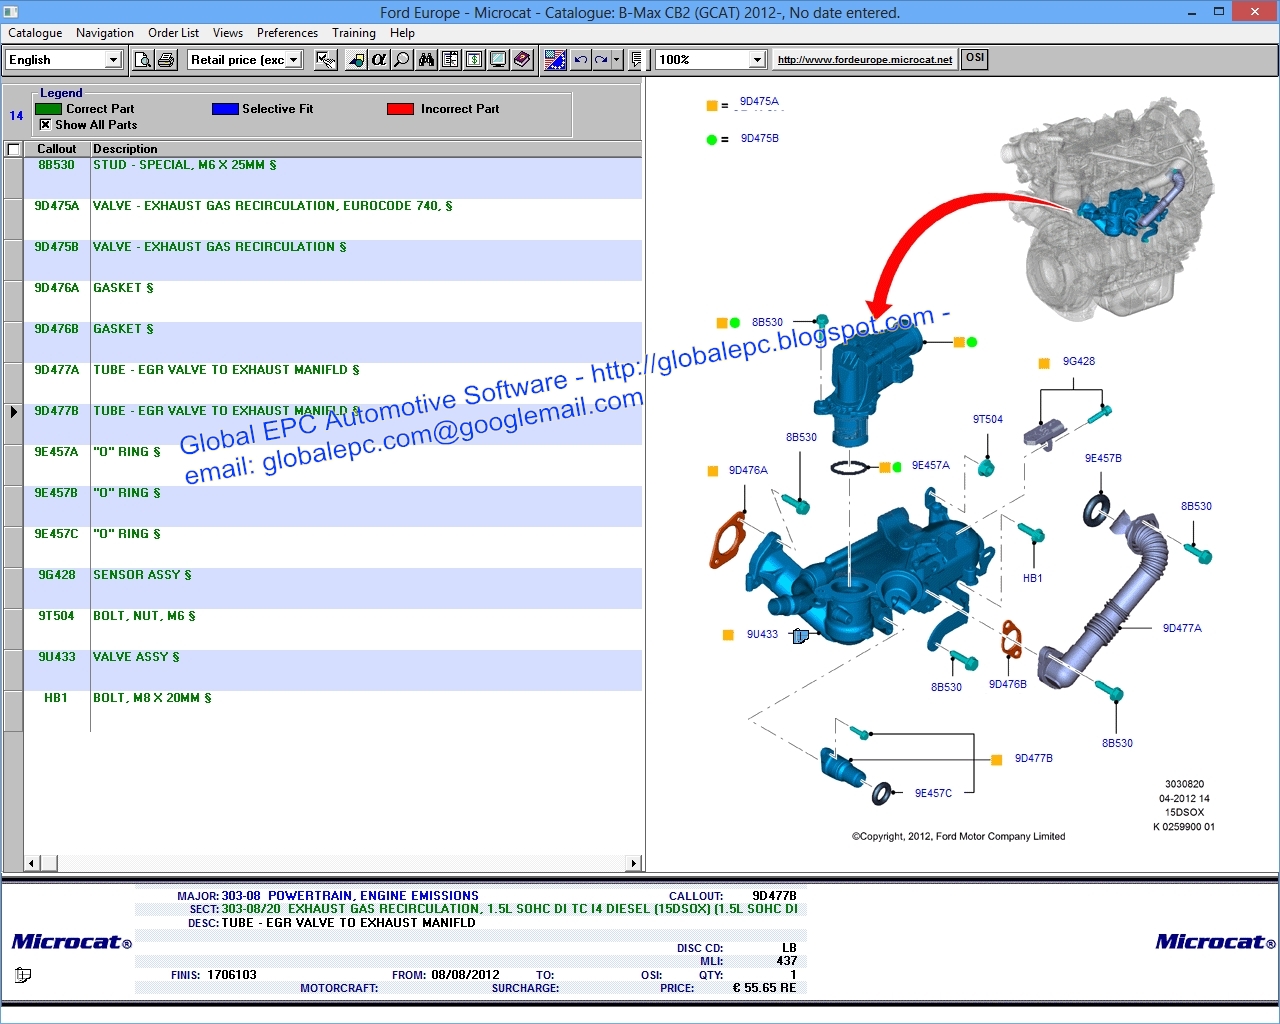Expand the 100% zoom level dropdown

(758, 59)
